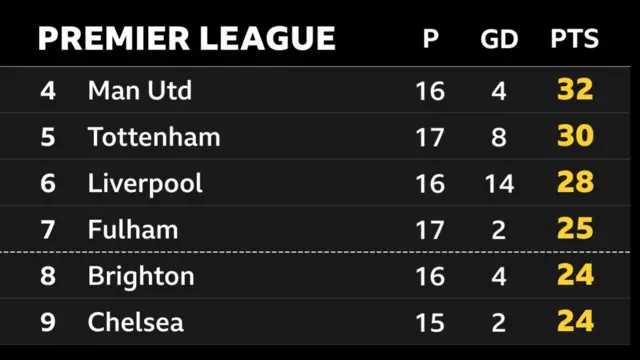This screenshot has height=360, width=640.
Task: Click the Premier League table title
Action: click(x=187, y=38)
